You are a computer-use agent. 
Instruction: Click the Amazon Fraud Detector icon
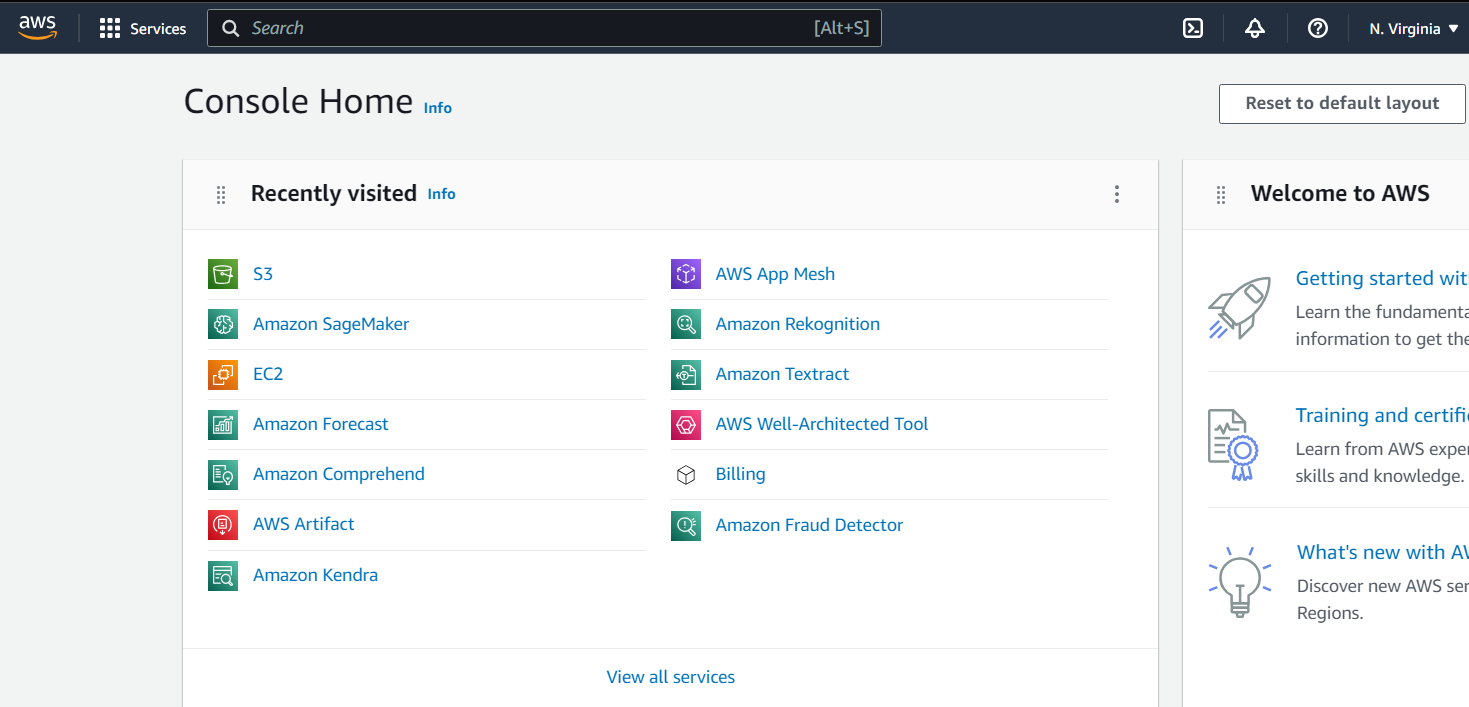click(x=686, y=525)
